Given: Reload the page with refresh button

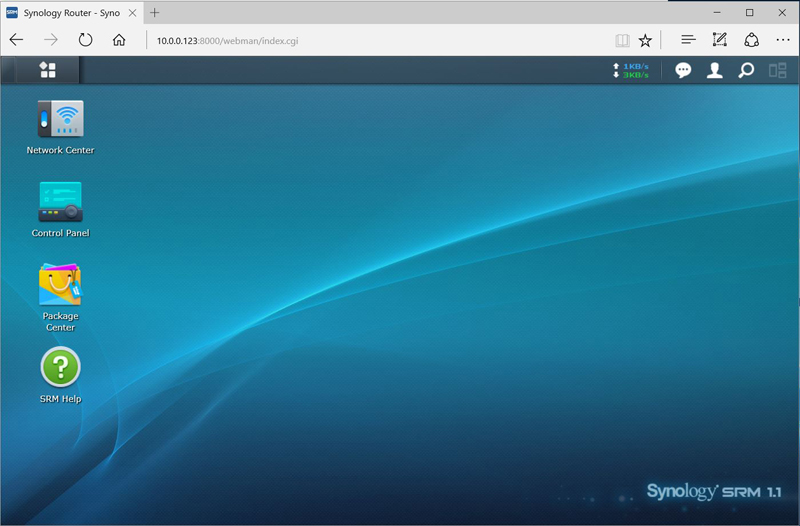Looking at the screenshot, I should point(85,40).
